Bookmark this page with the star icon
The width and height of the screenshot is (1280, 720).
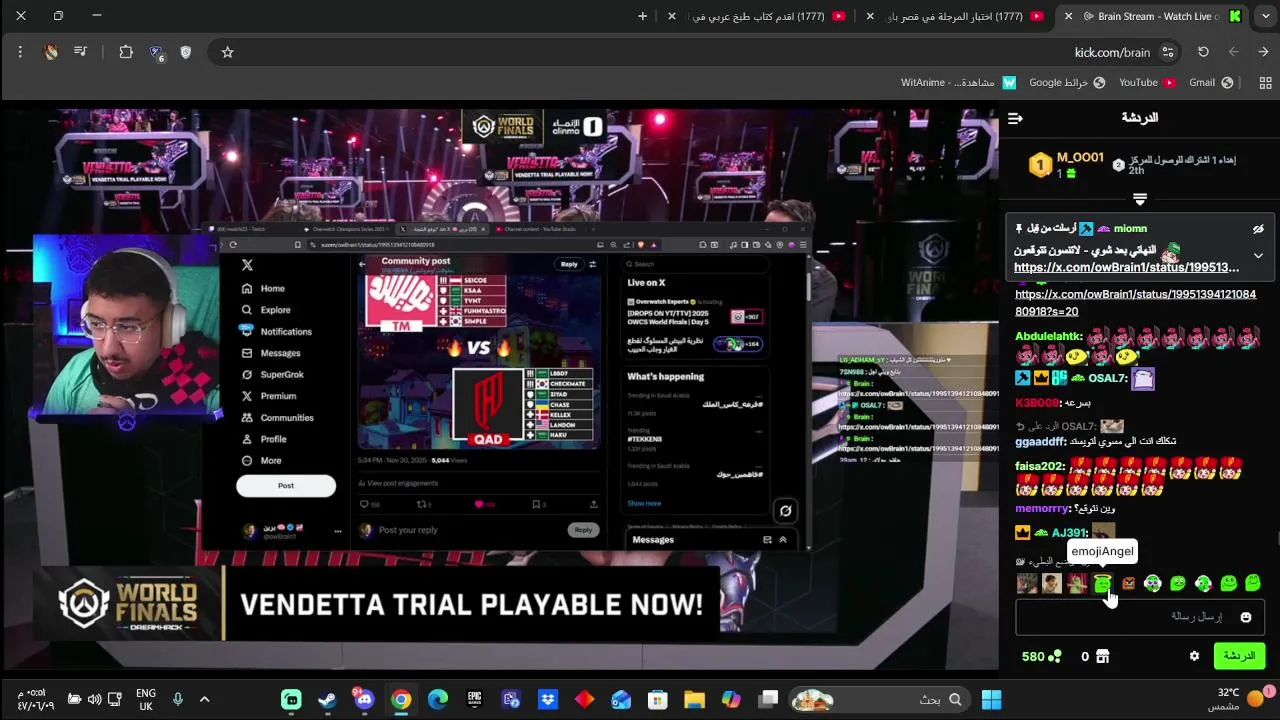[x=227, y=52]
